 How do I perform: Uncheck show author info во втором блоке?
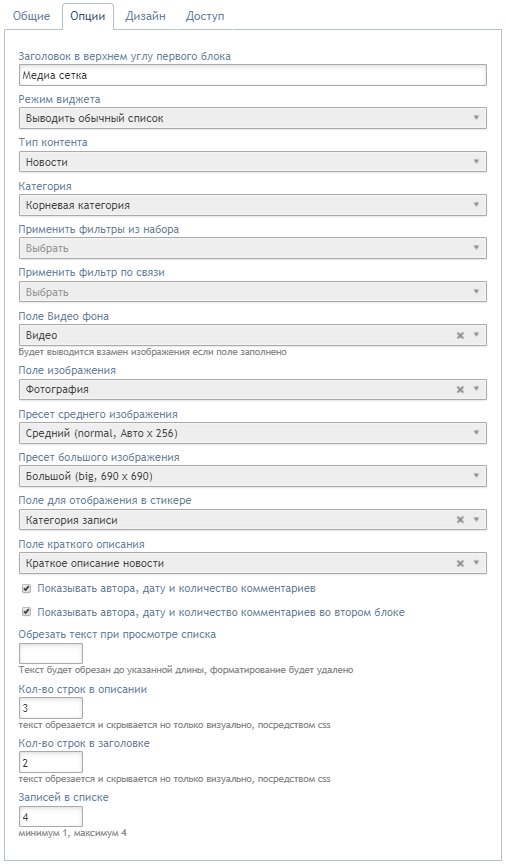coord(26,613)
